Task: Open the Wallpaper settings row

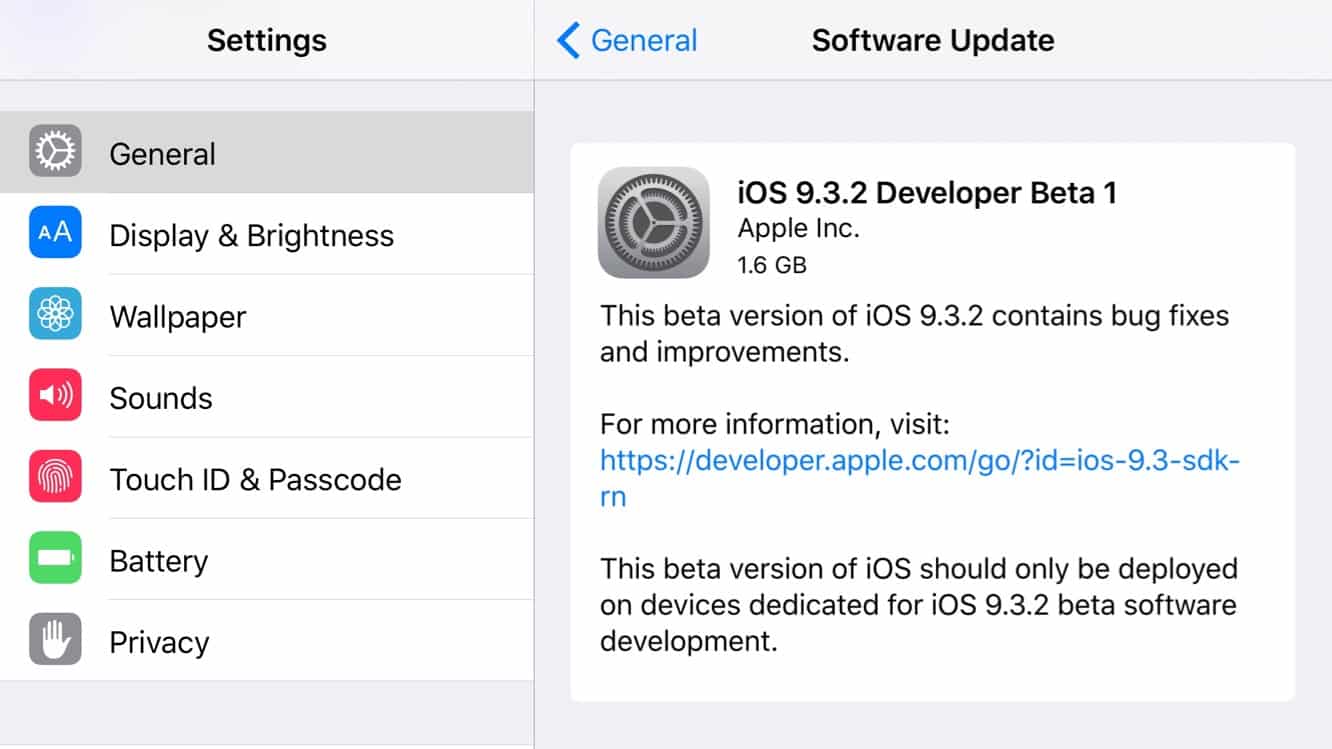Action: [178, 317]
